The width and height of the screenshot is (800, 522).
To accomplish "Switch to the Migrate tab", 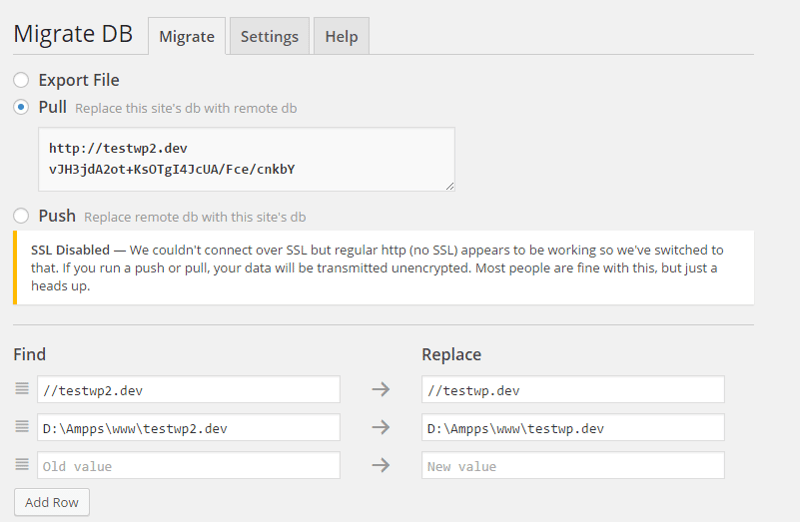I will click(x=187, y=36).
